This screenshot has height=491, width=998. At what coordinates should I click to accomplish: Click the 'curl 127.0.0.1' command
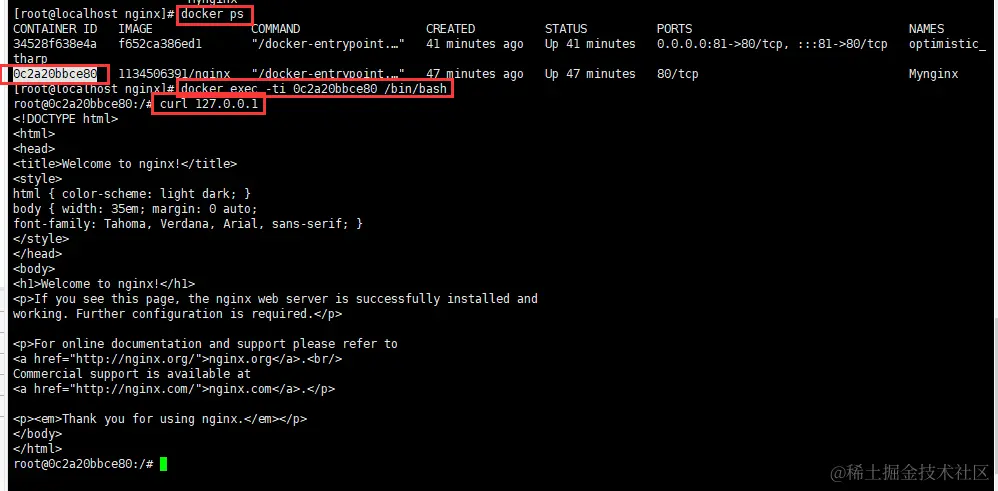209,104
